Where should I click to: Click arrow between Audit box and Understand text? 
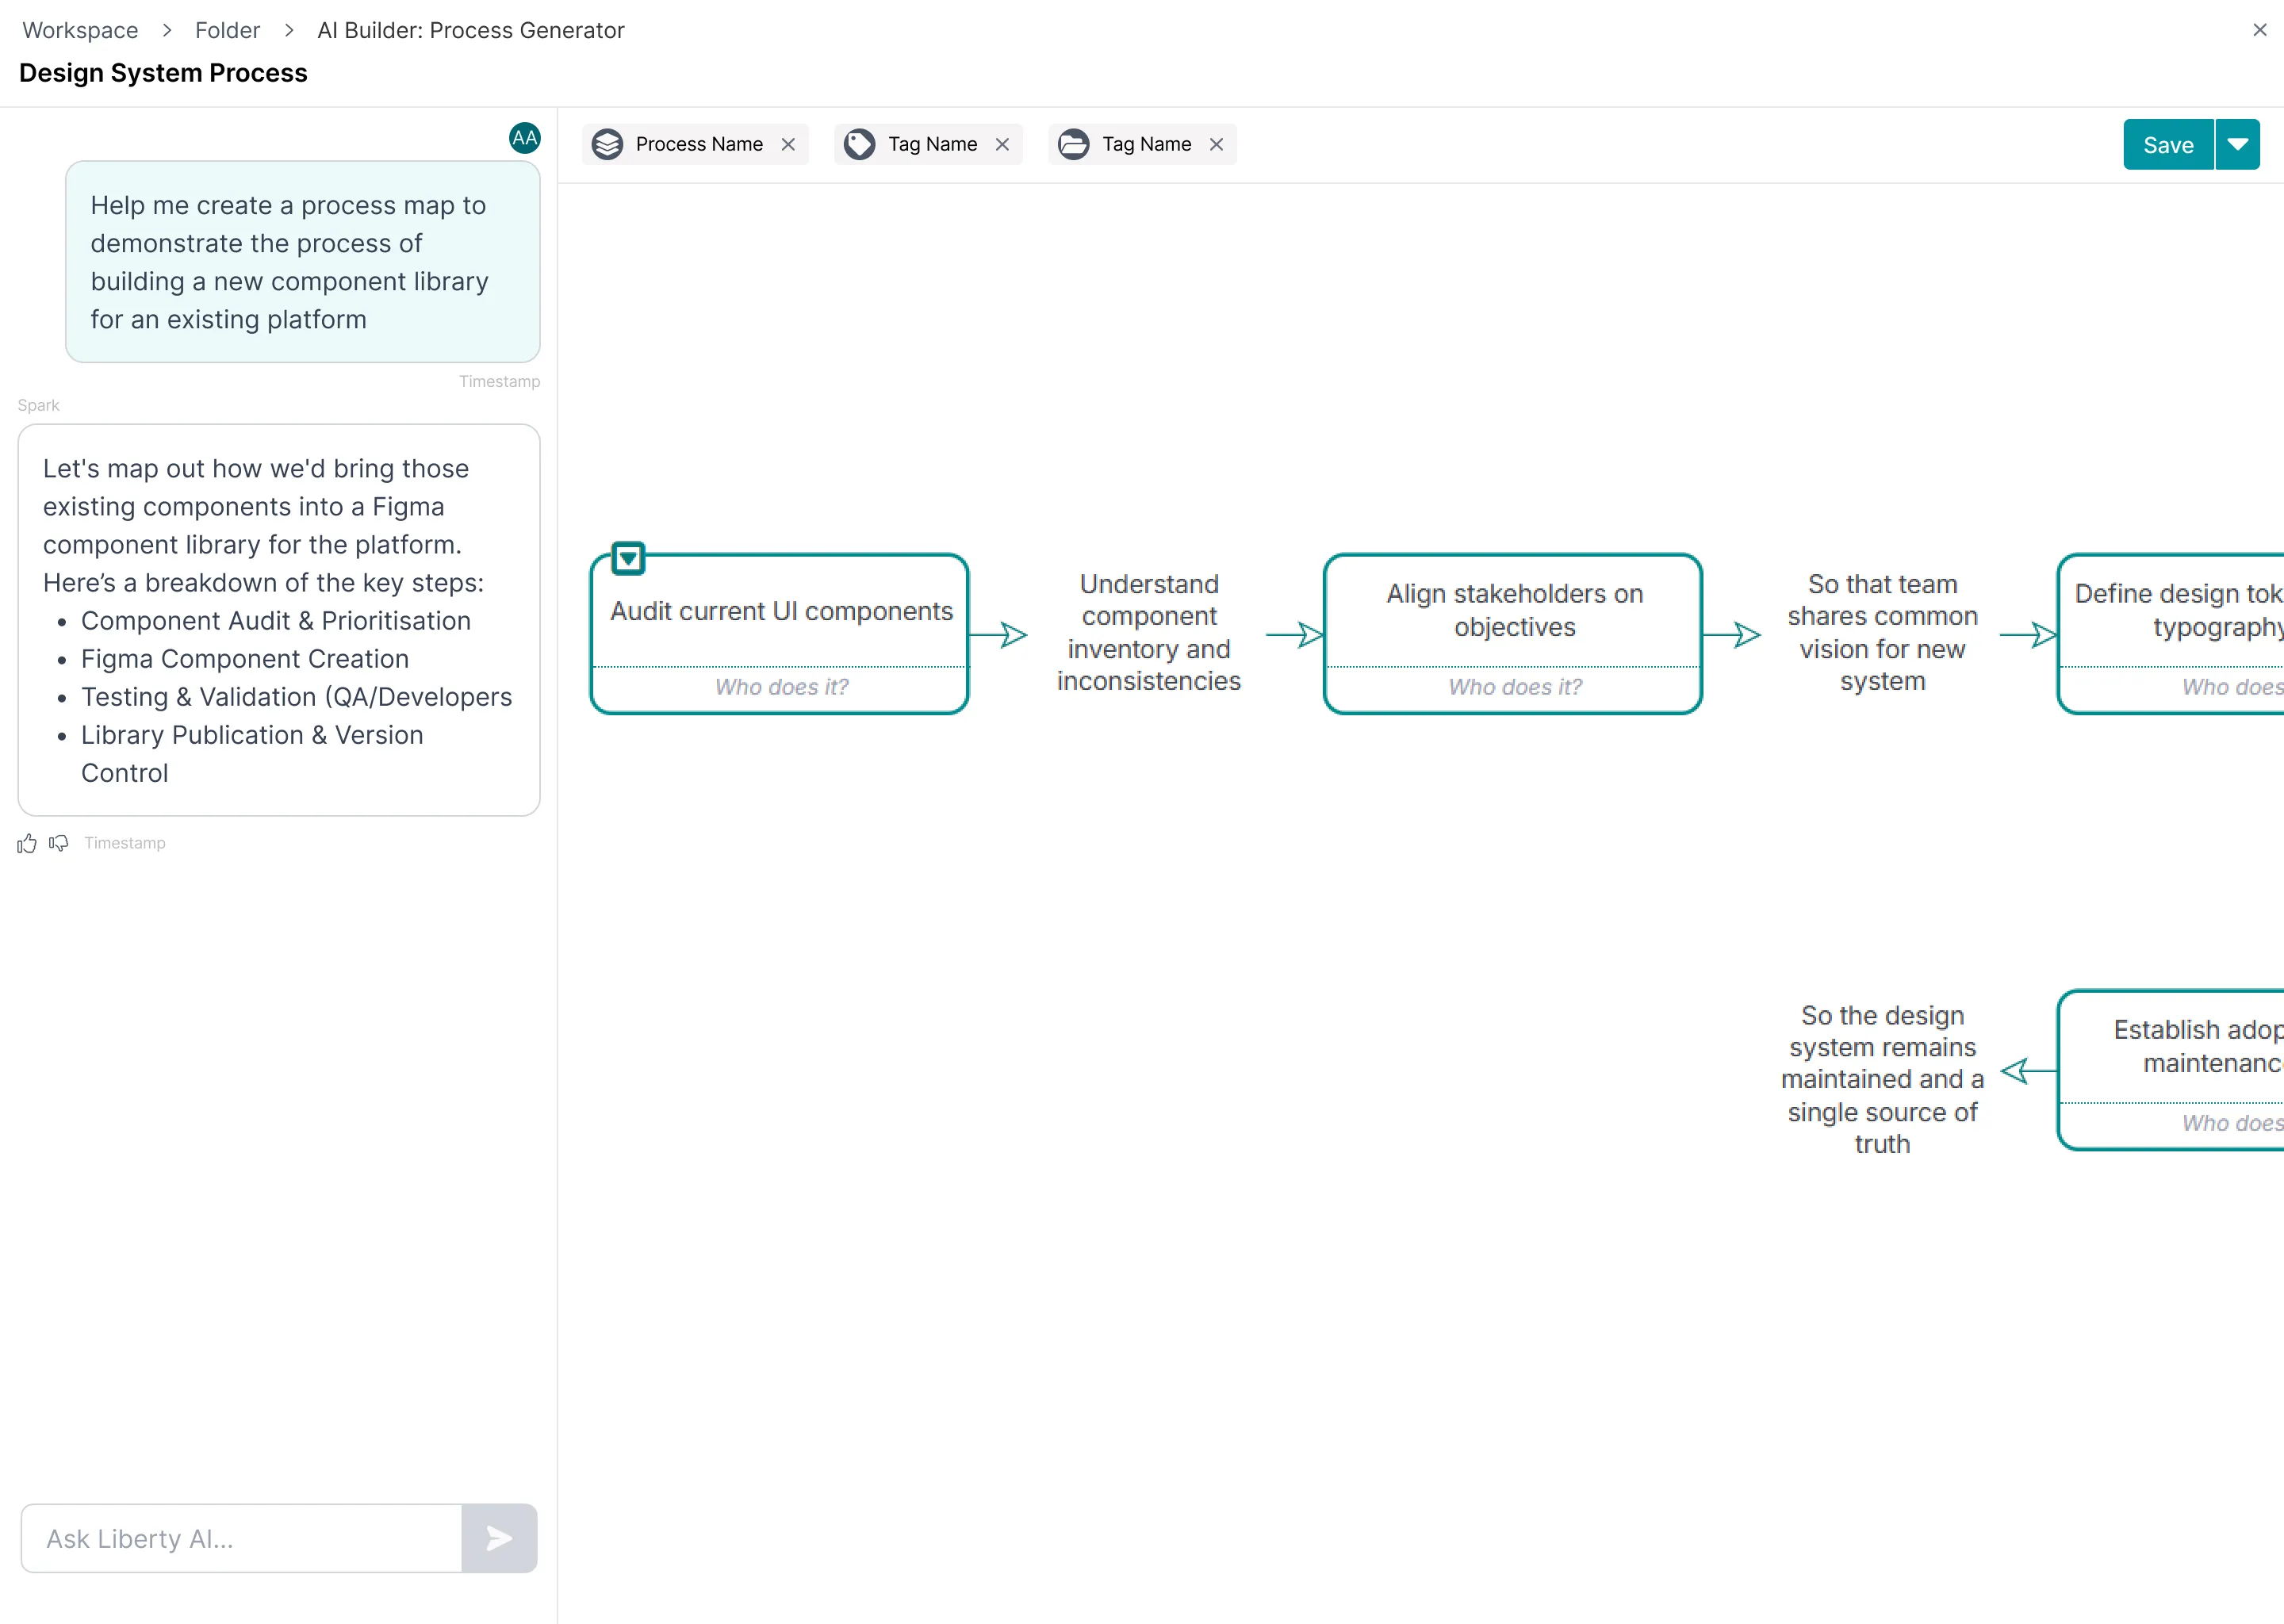(998, 634)
